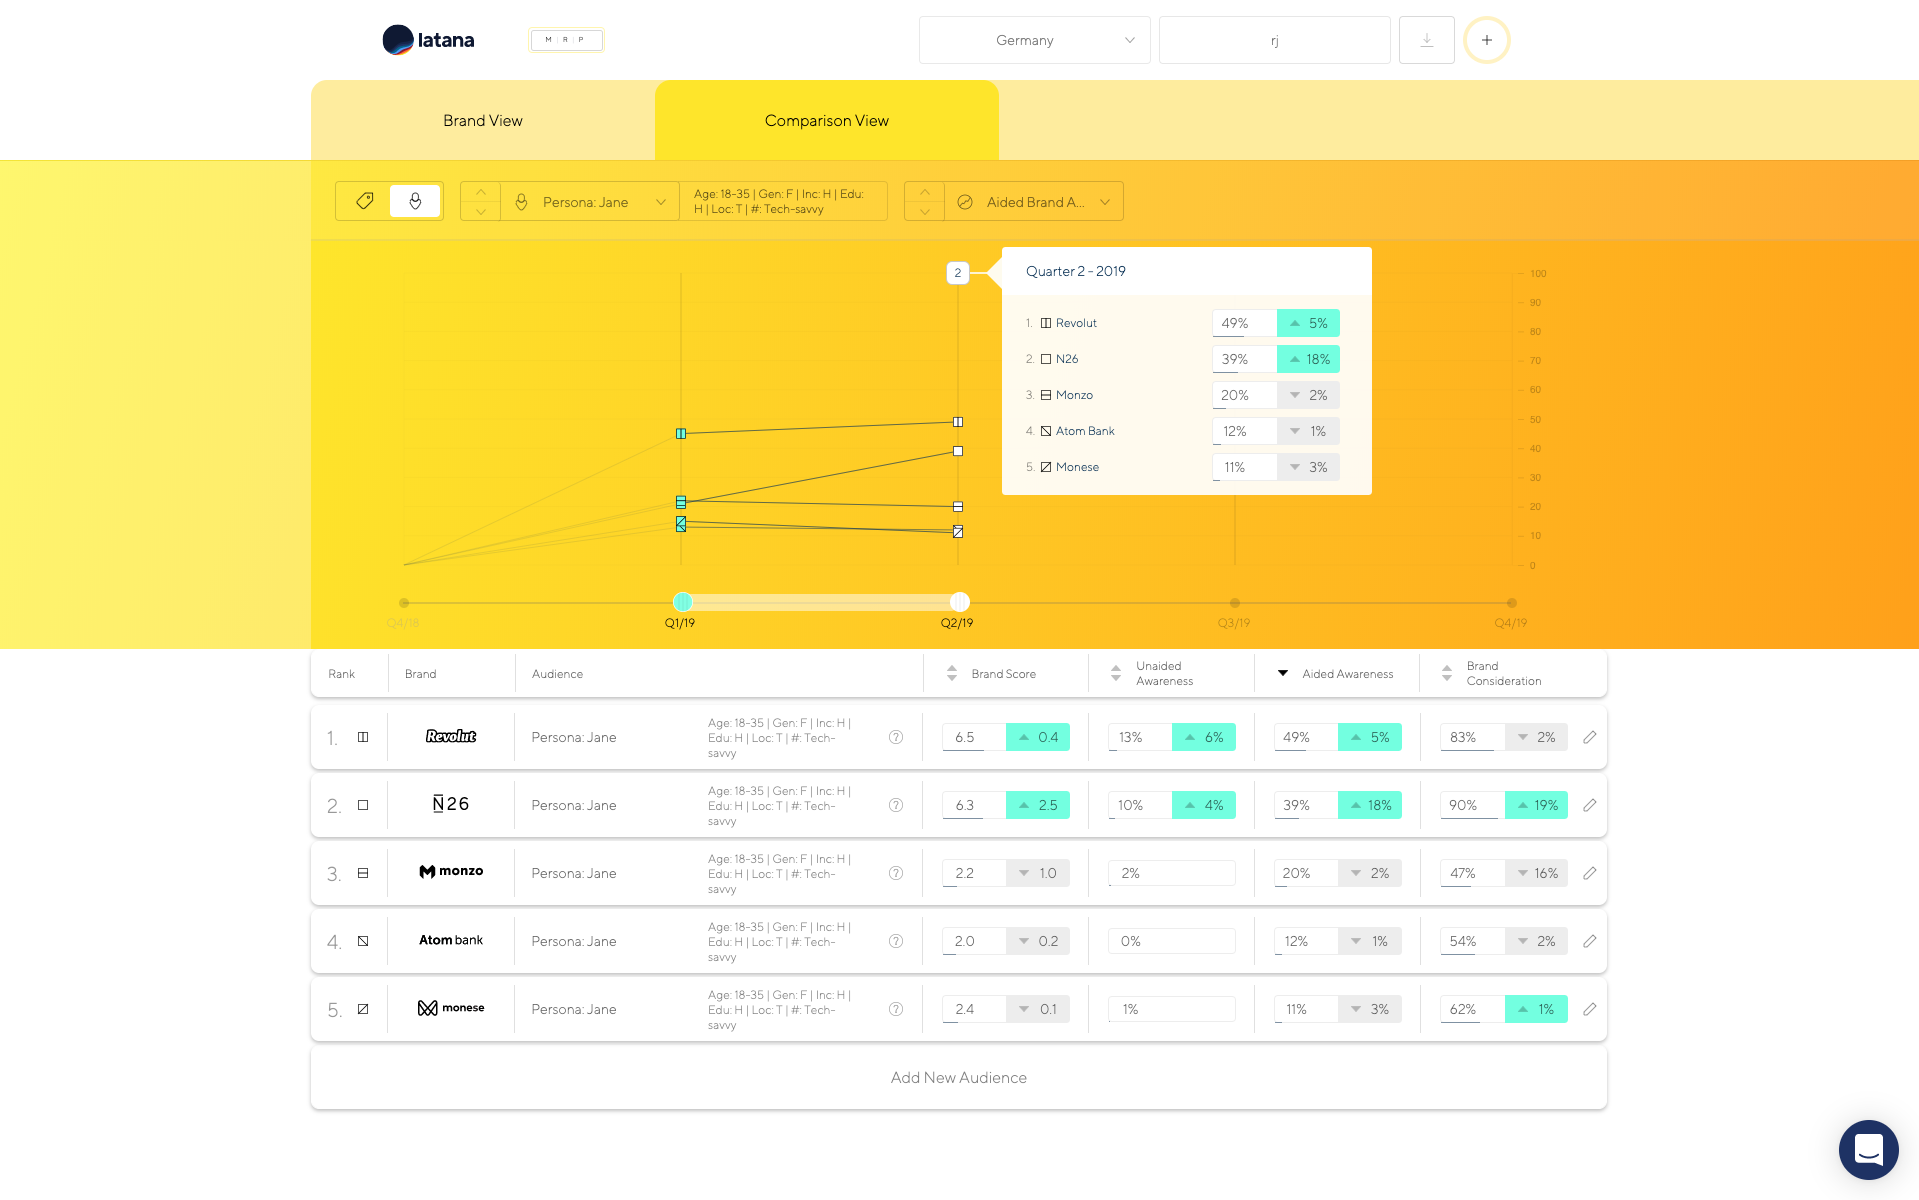The height and width of the screenshot is (1200, 1919).
Task: Click Monzo marker icon in table row
Action: (363, 873)
